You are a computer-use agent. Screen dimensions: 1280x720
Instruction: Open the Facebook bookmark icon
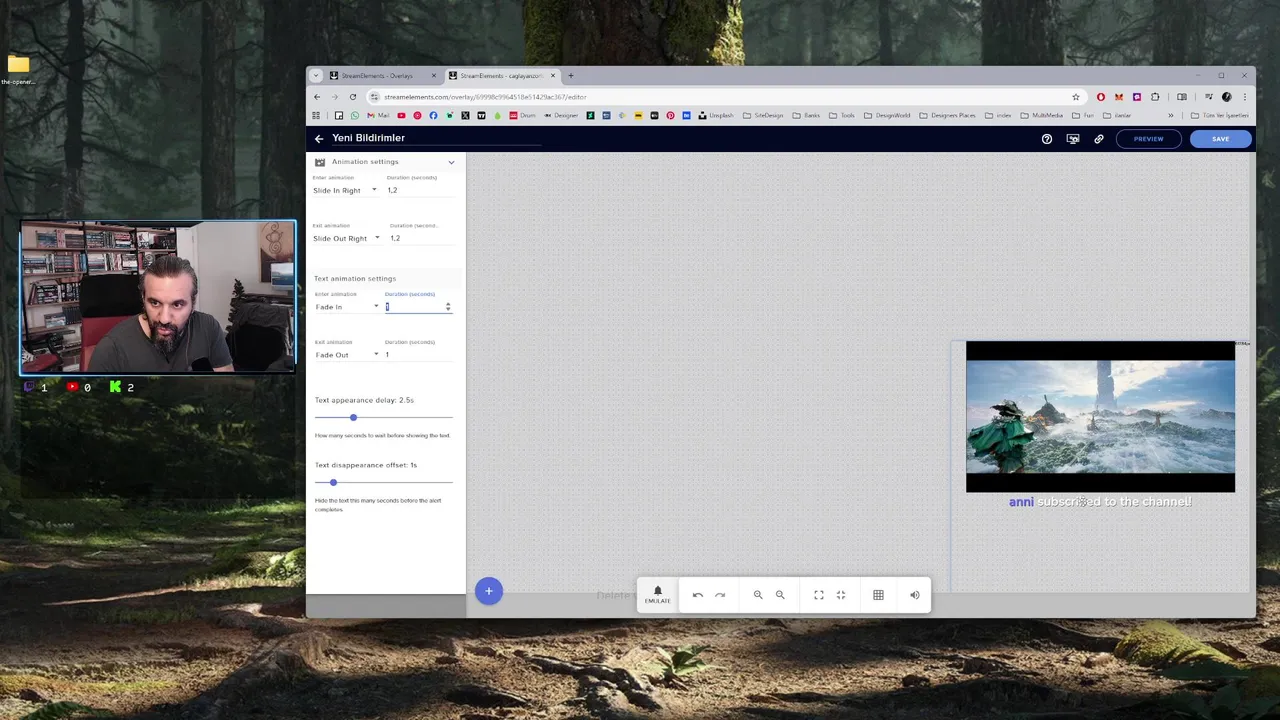pyautogui.click(x=433, y=116)
